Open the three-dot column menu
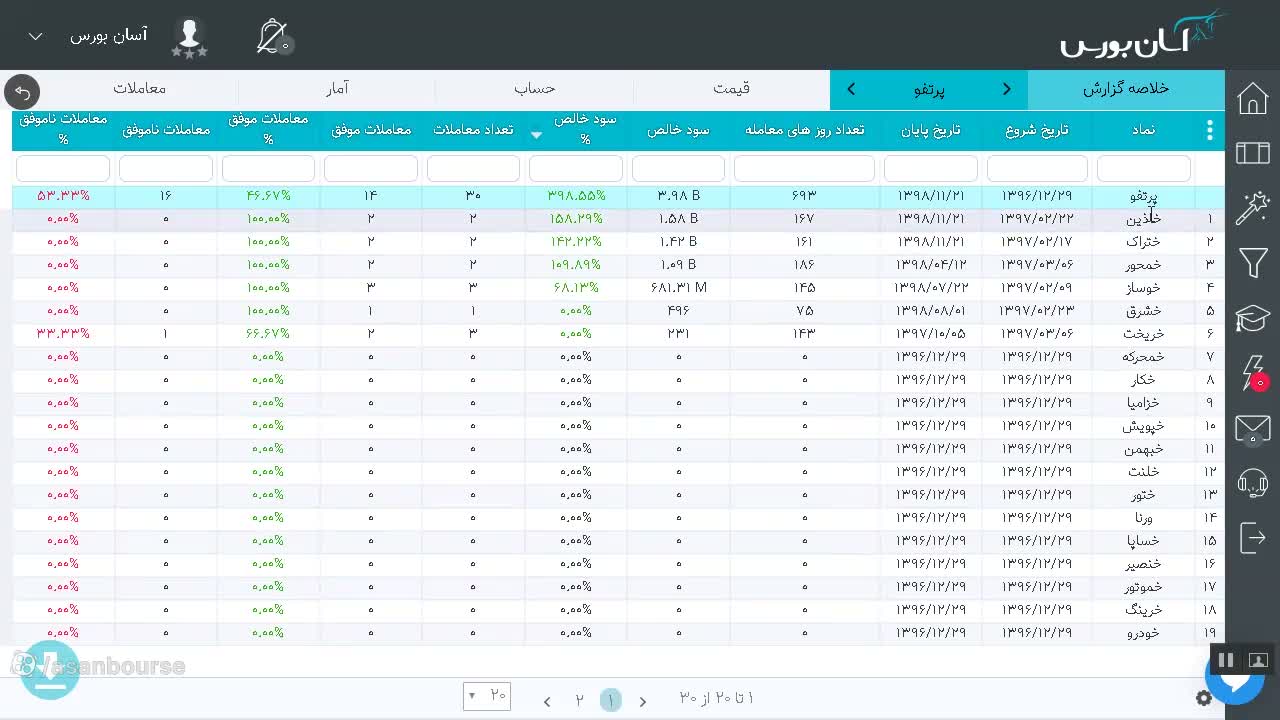This screenshot has height=720, width=1280. pyautogui.click(x=1209, y=130)
